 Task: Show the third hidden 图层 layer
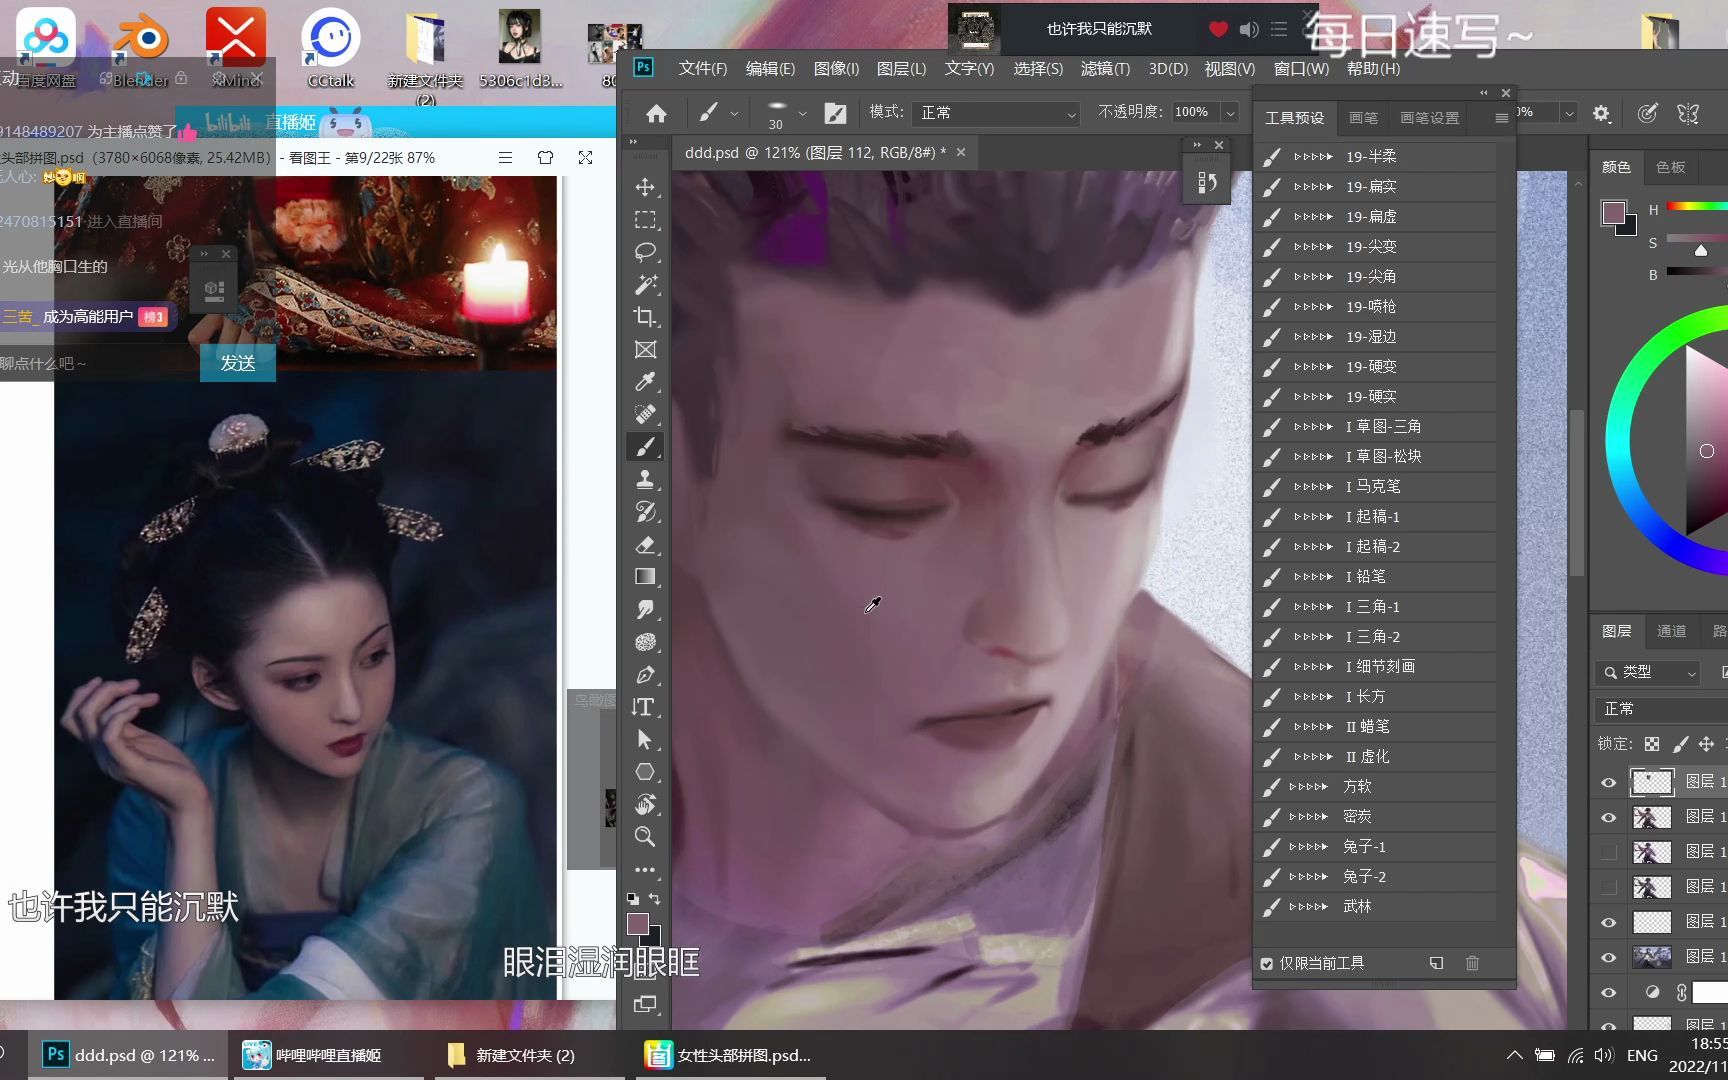coord(1608,852)
